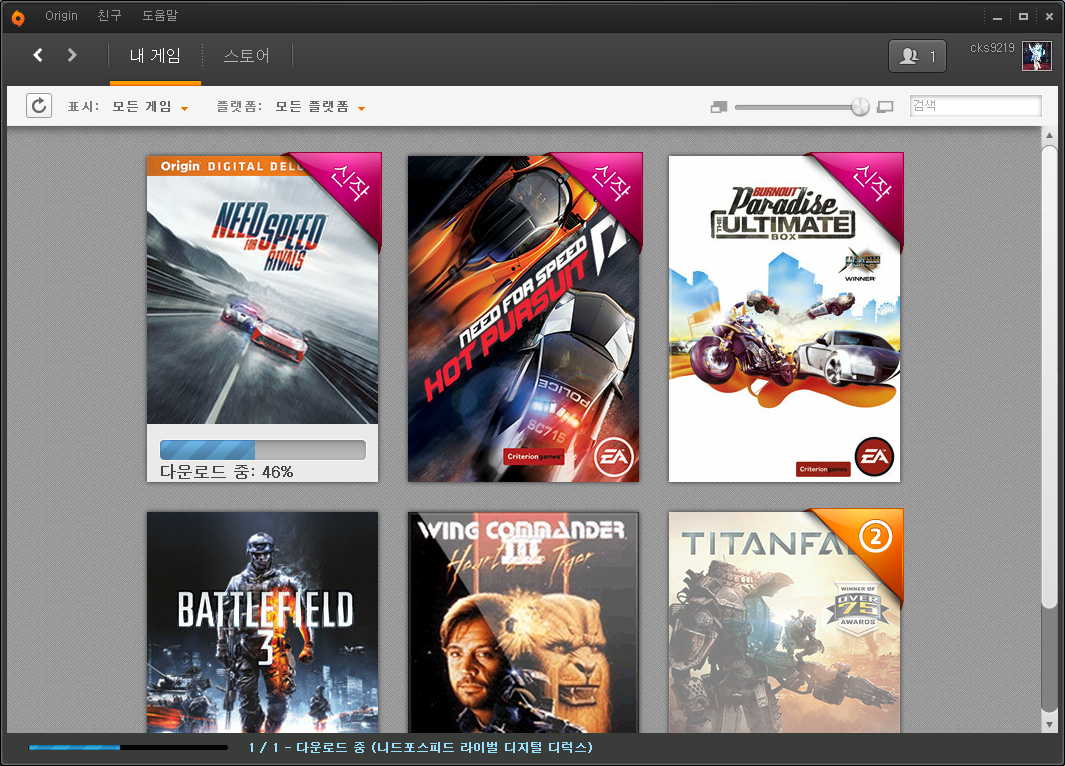Open the 친구 menu

(x=109, y=16)
